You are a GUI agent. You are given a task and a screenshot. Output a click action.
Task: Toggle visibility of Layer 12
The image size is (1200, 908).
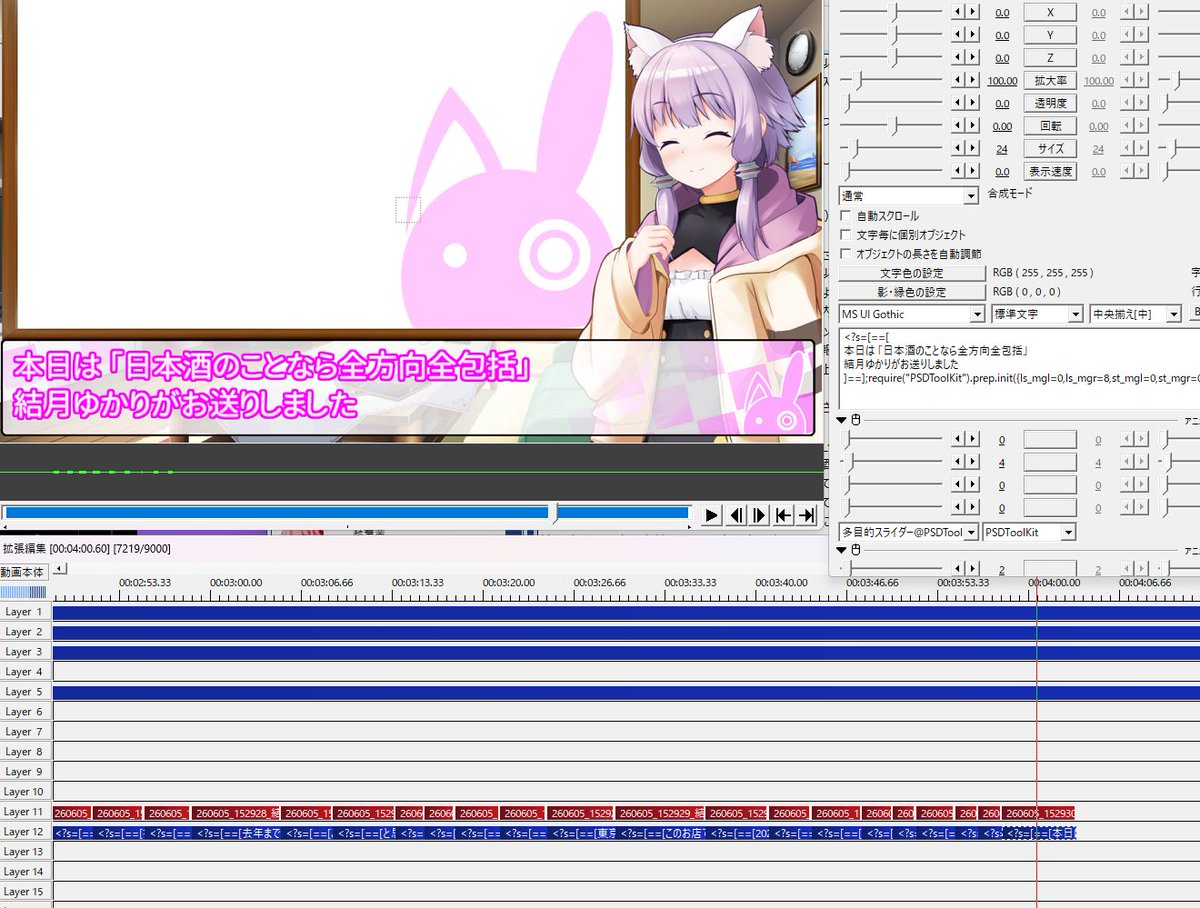point(25,832)
